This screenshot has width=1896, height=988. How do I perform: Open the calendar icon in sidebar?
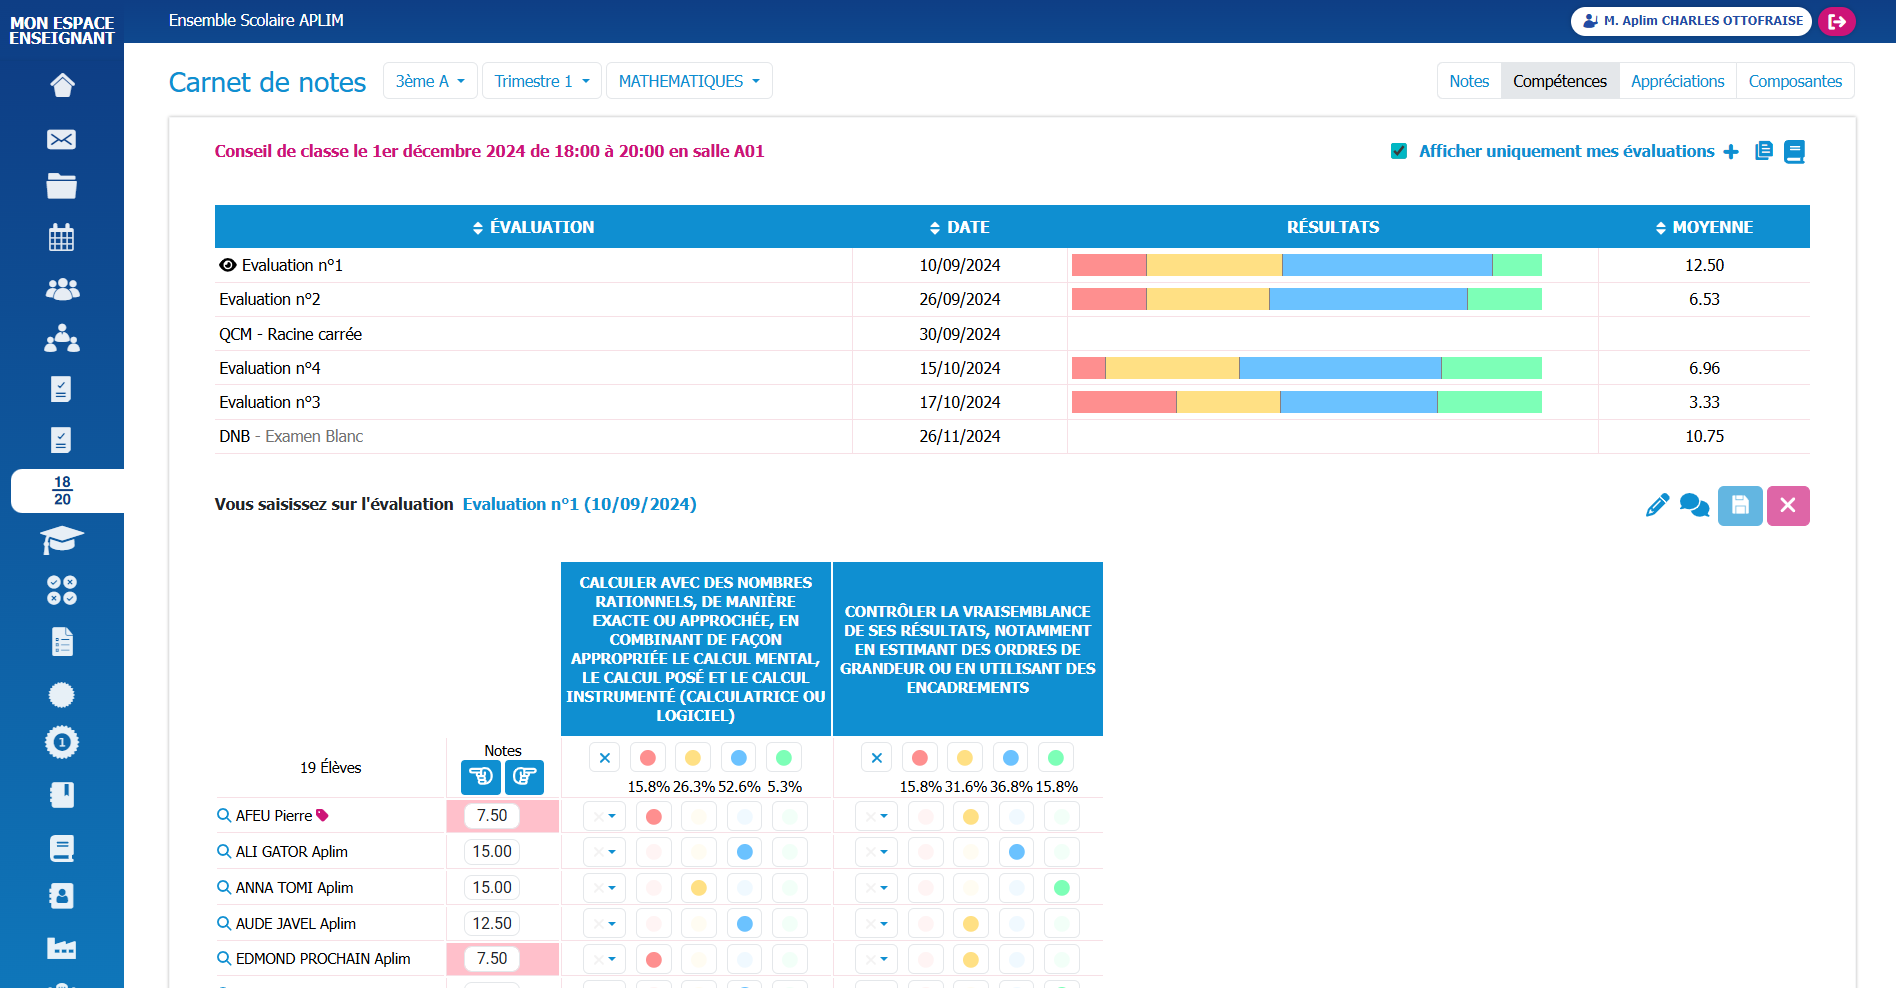(62, 237)
